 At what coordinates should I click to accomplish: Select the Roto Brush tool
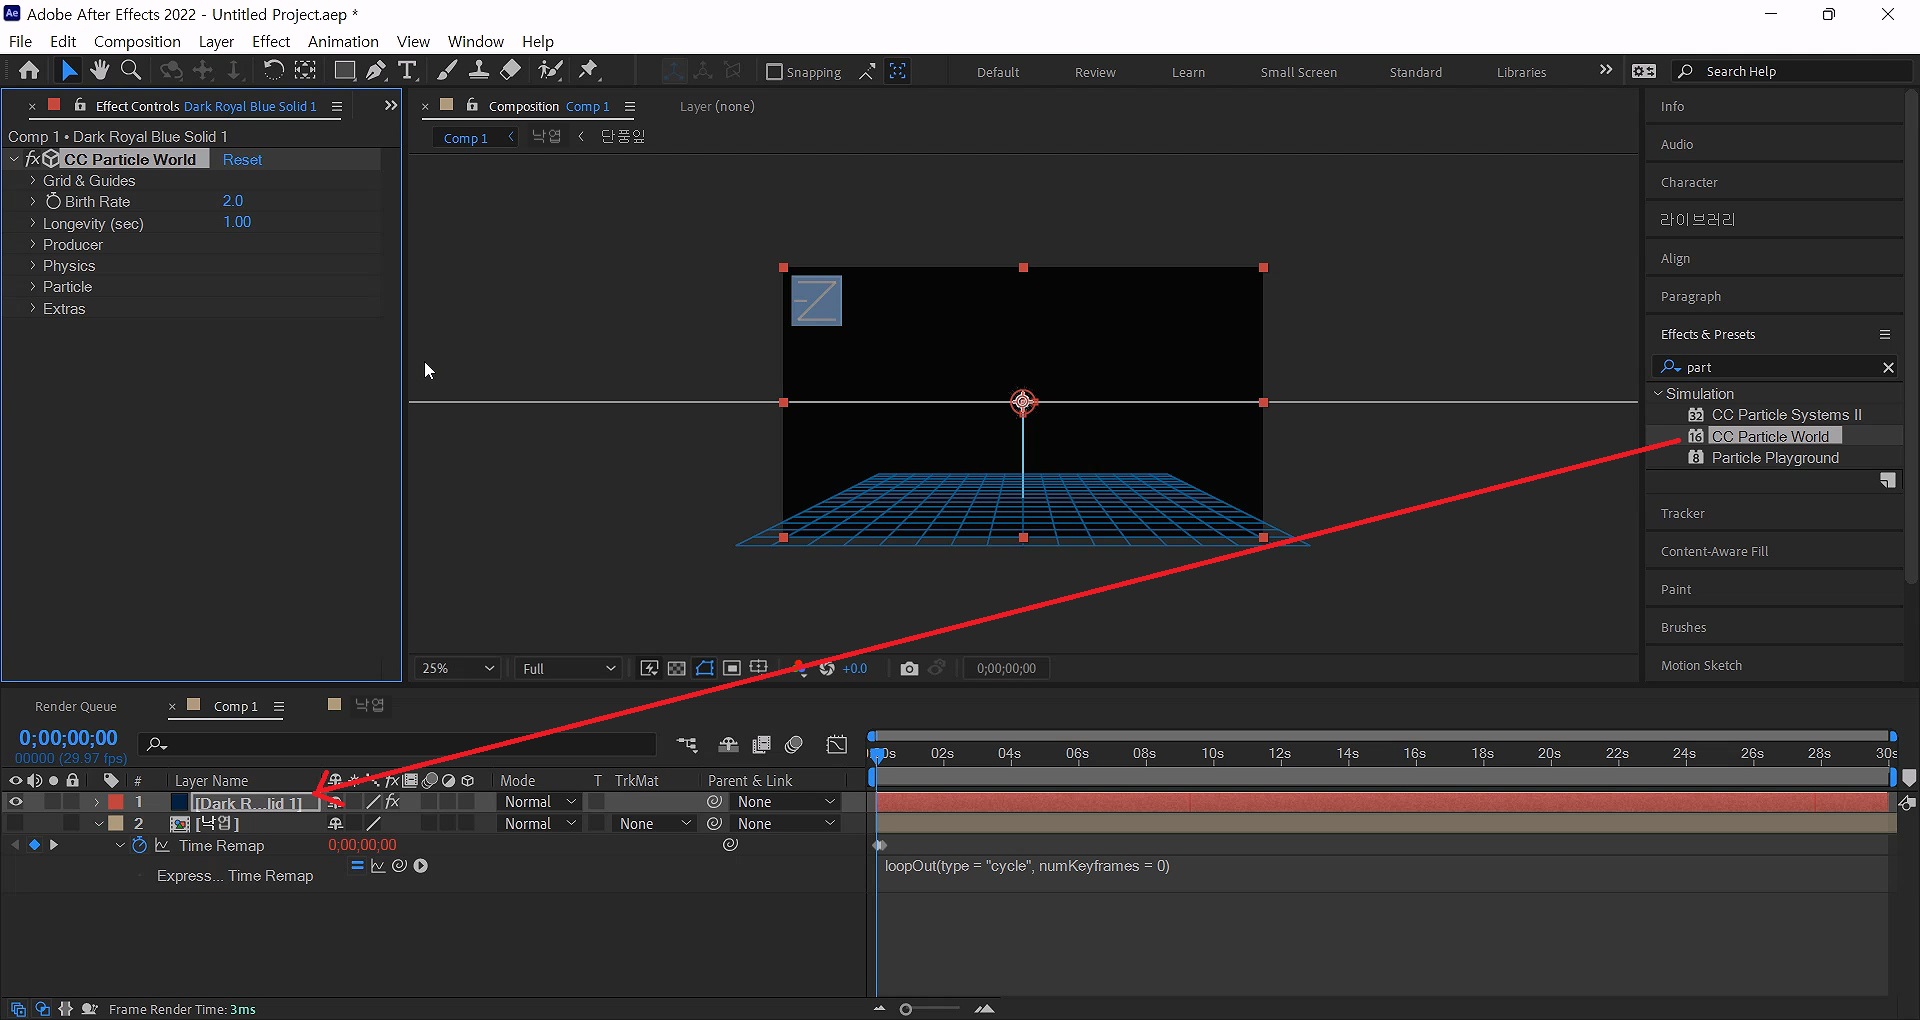550,70
